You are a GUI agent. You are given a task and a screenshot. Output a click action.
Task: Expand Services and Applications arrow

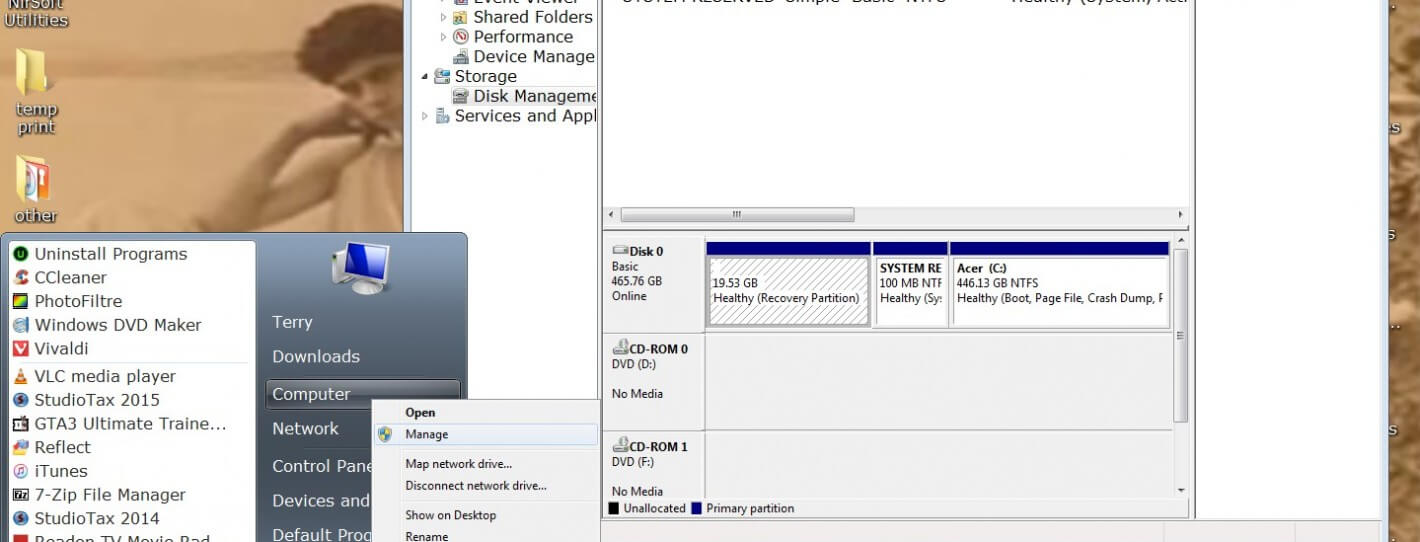coord(425,116)
